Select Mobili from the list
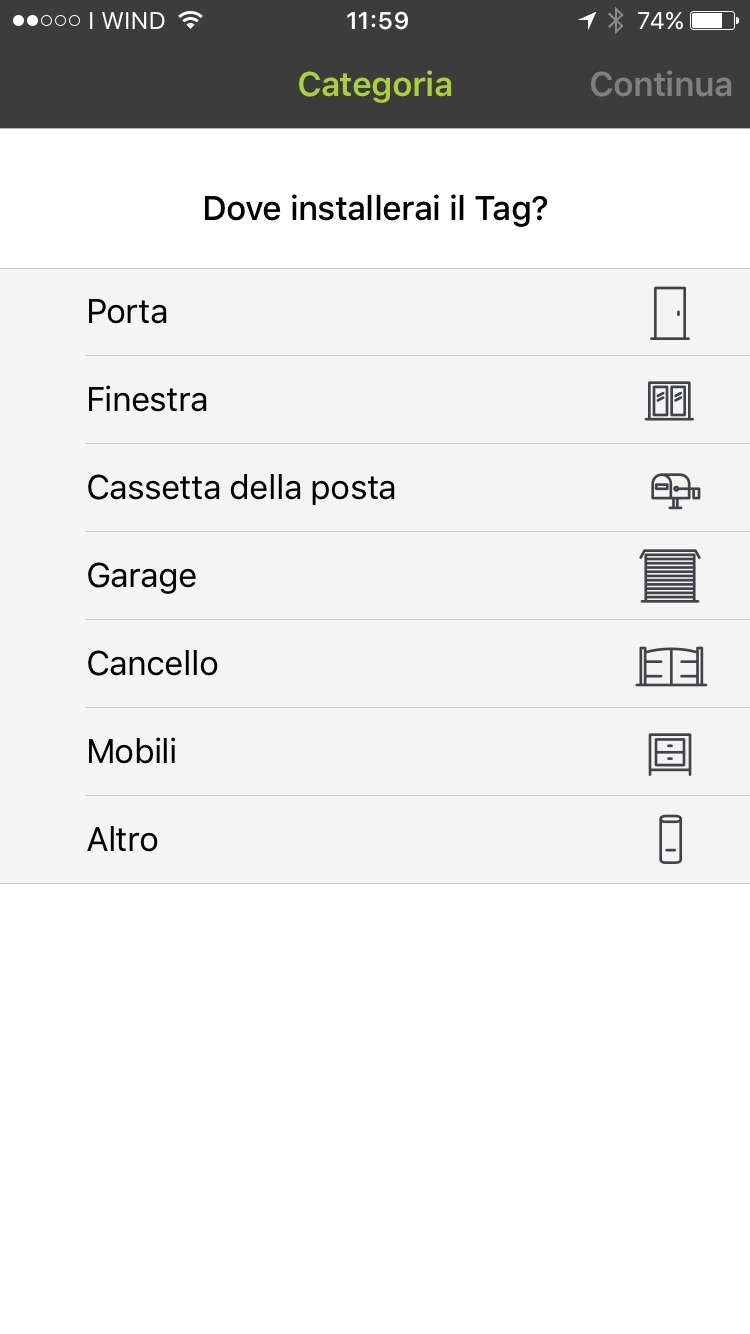The width and height of the screenshot is (750, 1334). coord(132,752)
